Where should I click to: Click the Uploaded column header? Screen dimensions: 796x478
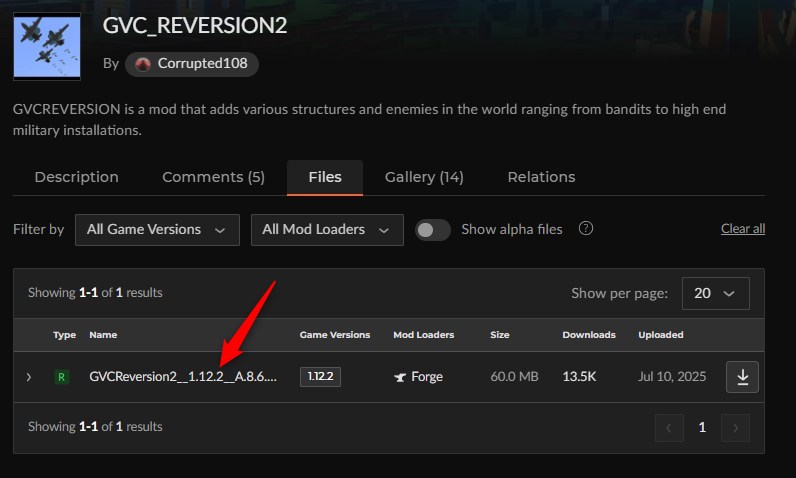(660, 335)
